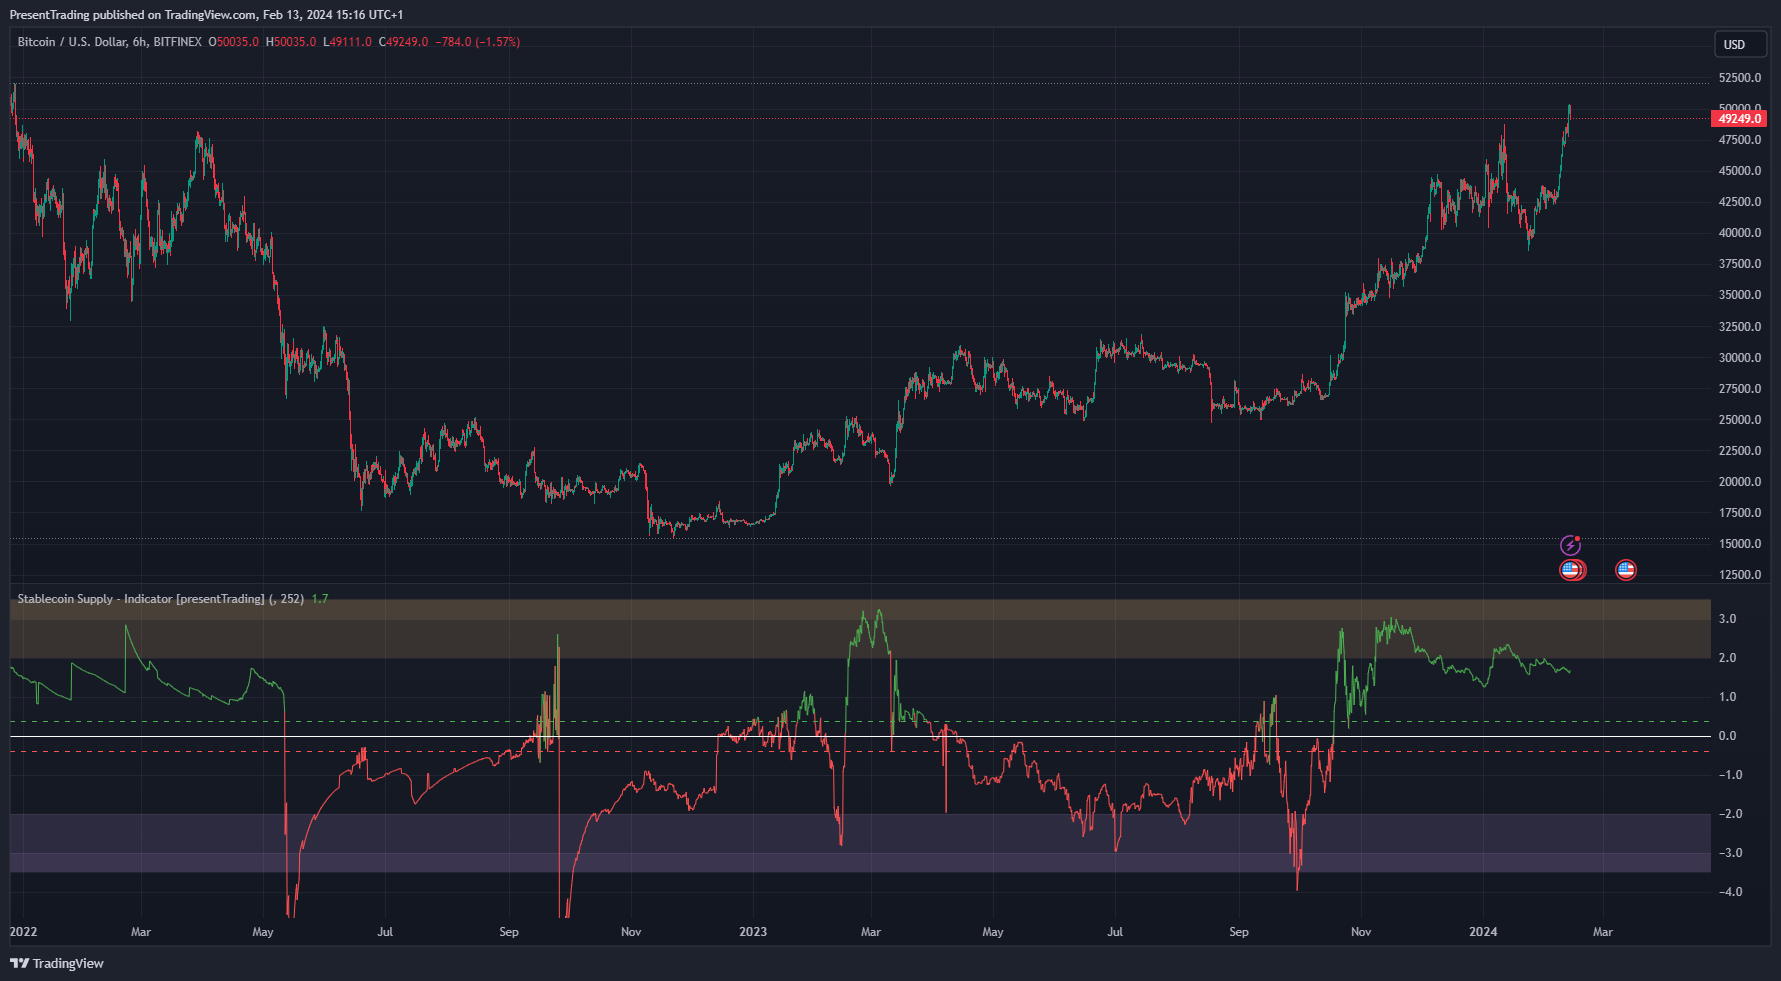Click the 27500.0 price axis label
Image resolution: width=1781 pixels, height=981 pixels.
click(1740, 389)
